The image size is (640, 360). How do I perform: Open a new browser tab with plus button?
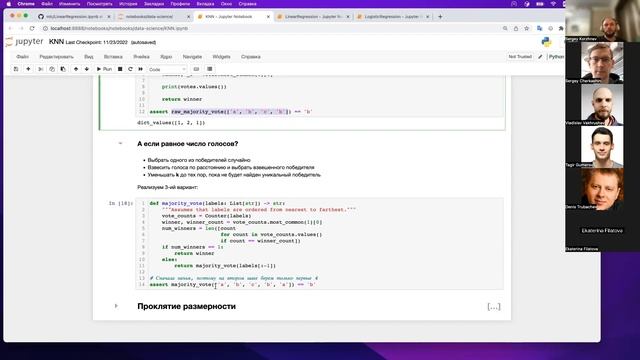click(440, 17)
